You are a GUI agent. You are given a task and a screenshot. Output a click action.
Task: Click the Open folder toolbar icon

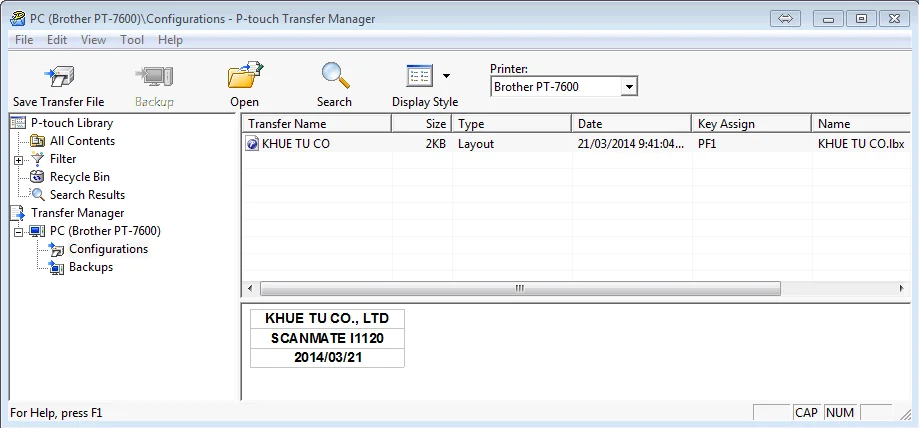[244, 77]
